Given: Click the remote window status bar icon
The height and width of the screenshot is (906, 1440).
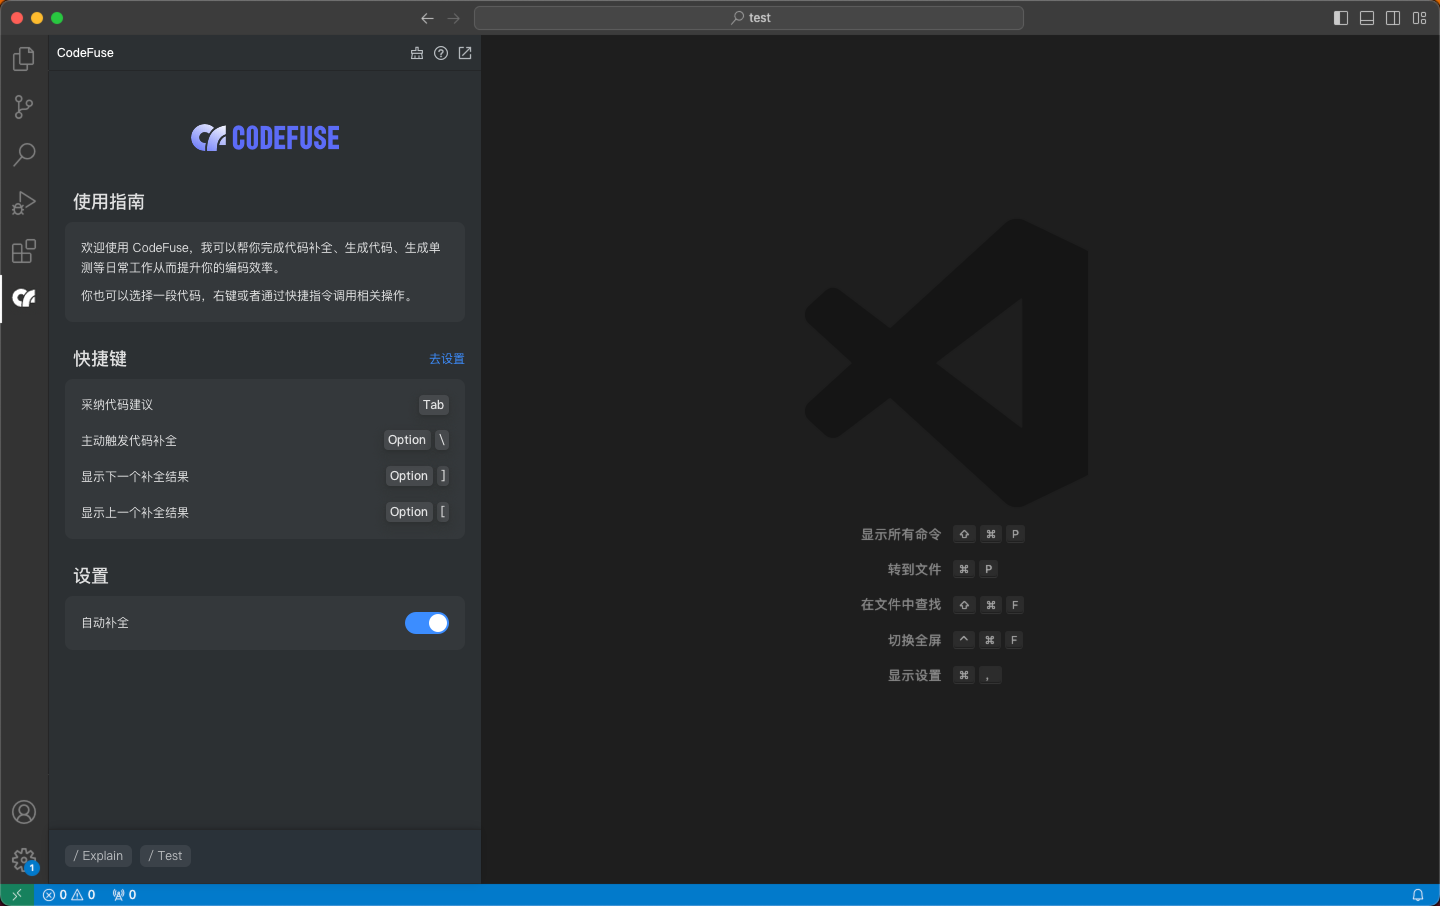Looking at the screenshot, I should 17,895.
